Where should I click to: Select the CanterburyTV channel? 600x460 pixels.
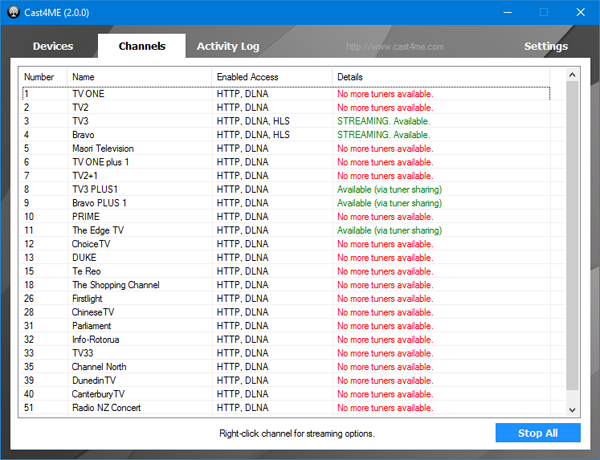tap(286, 394)
